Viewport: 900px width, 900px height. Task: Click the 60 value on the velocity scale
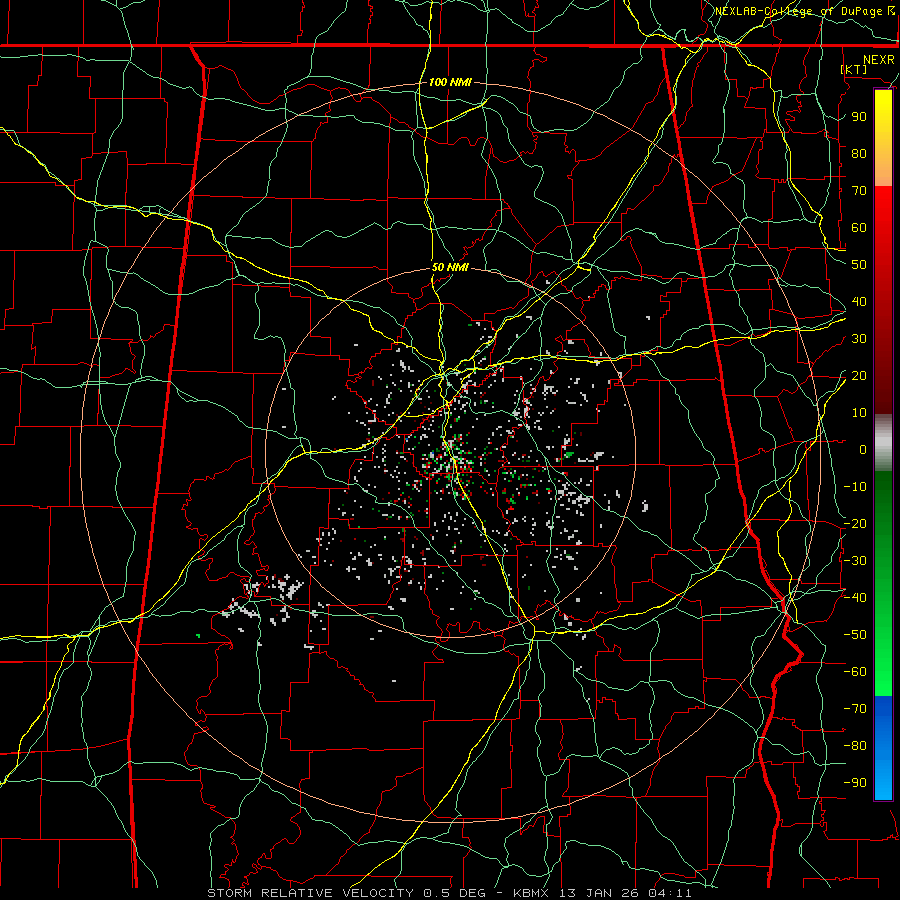tap(859, 227)
